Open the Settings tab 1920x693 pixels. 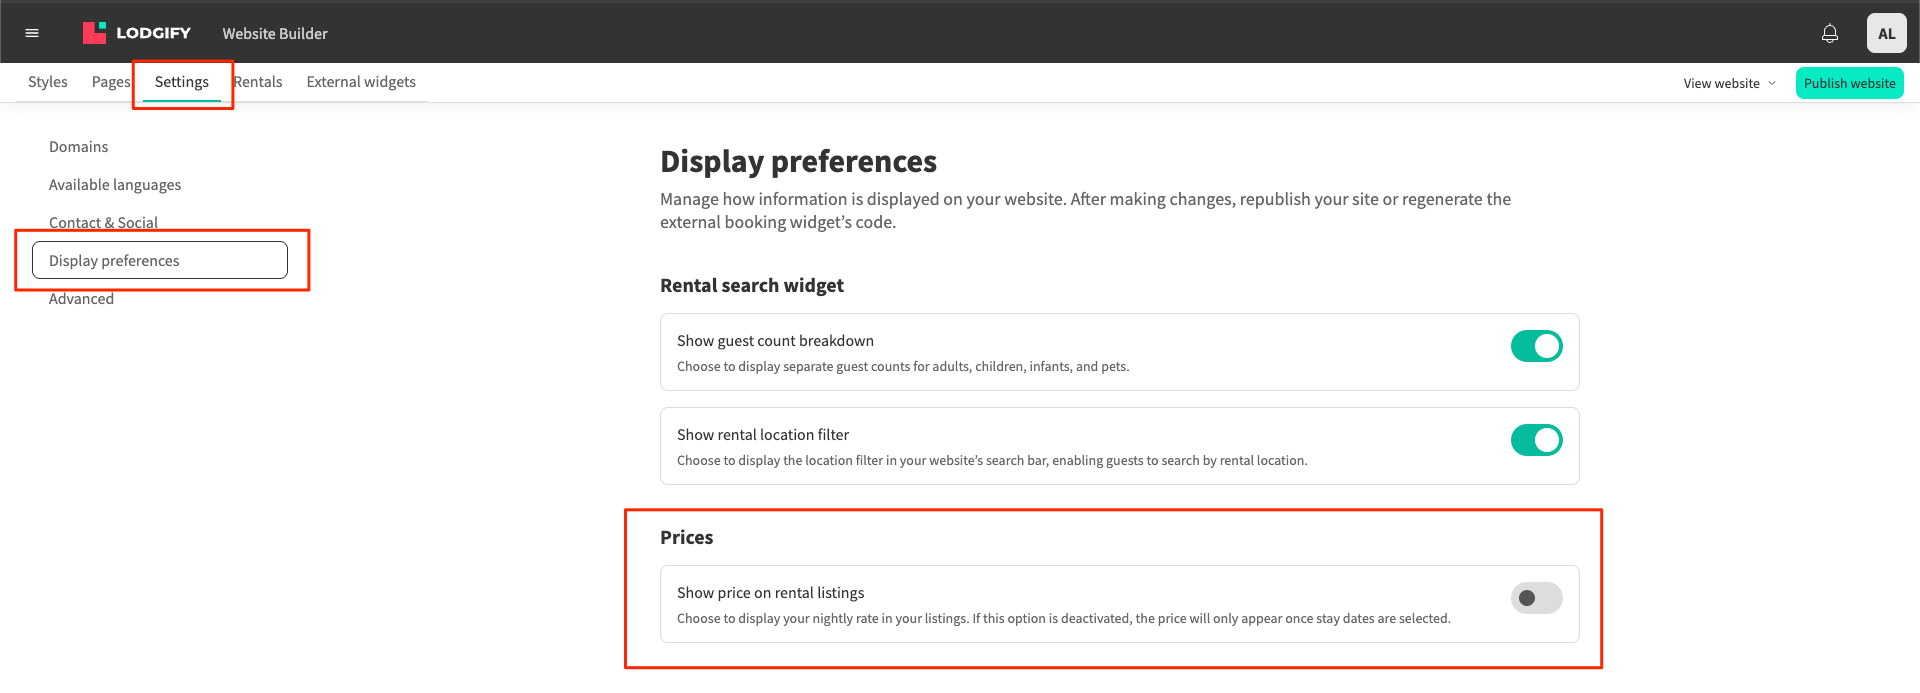[182, 82]
